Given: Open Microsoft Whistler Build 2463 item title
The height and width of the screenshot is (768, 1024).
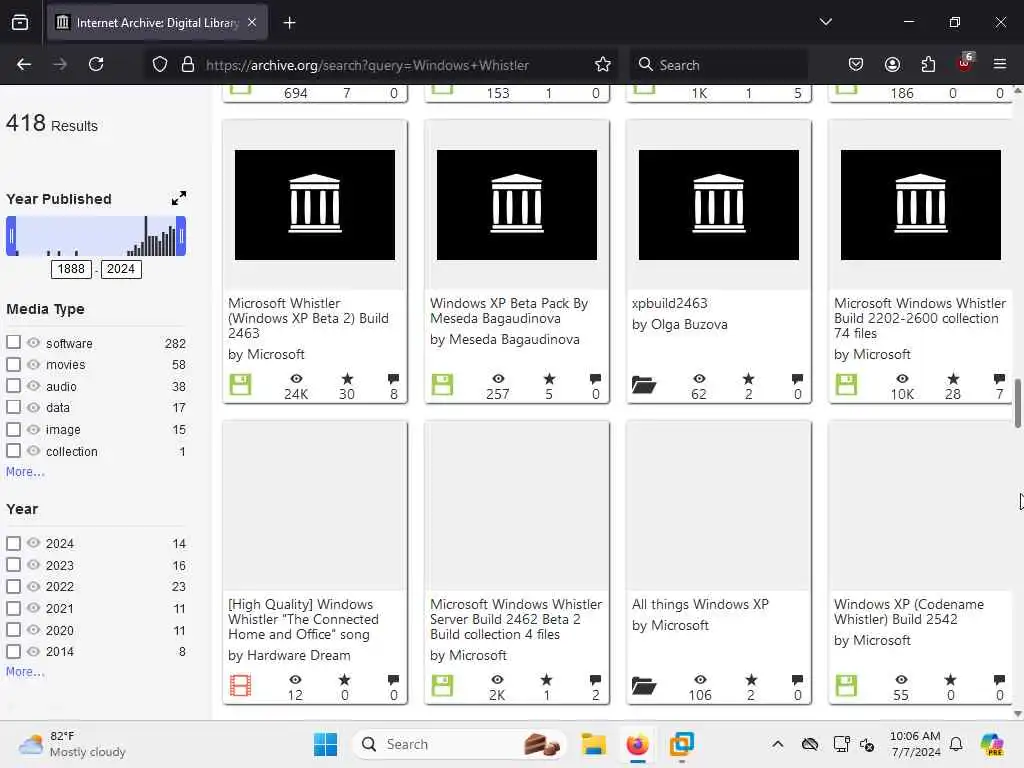Looking at the screenshot, I should tap(308, 318).
